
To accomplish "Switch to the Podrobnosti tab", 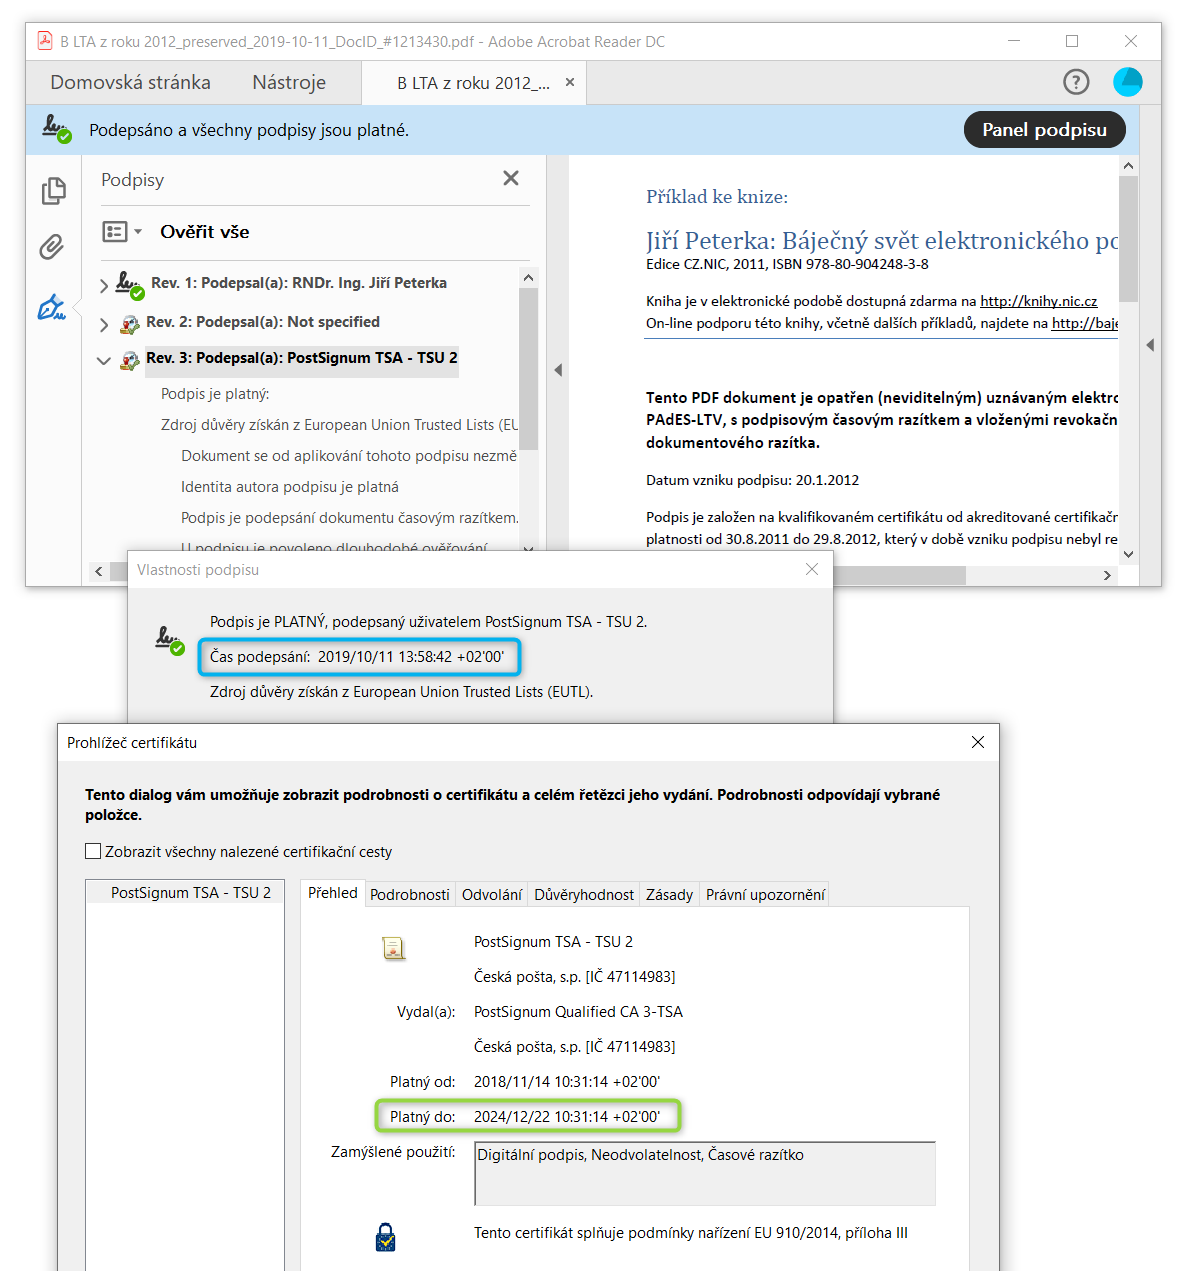I will pos(410,895).
